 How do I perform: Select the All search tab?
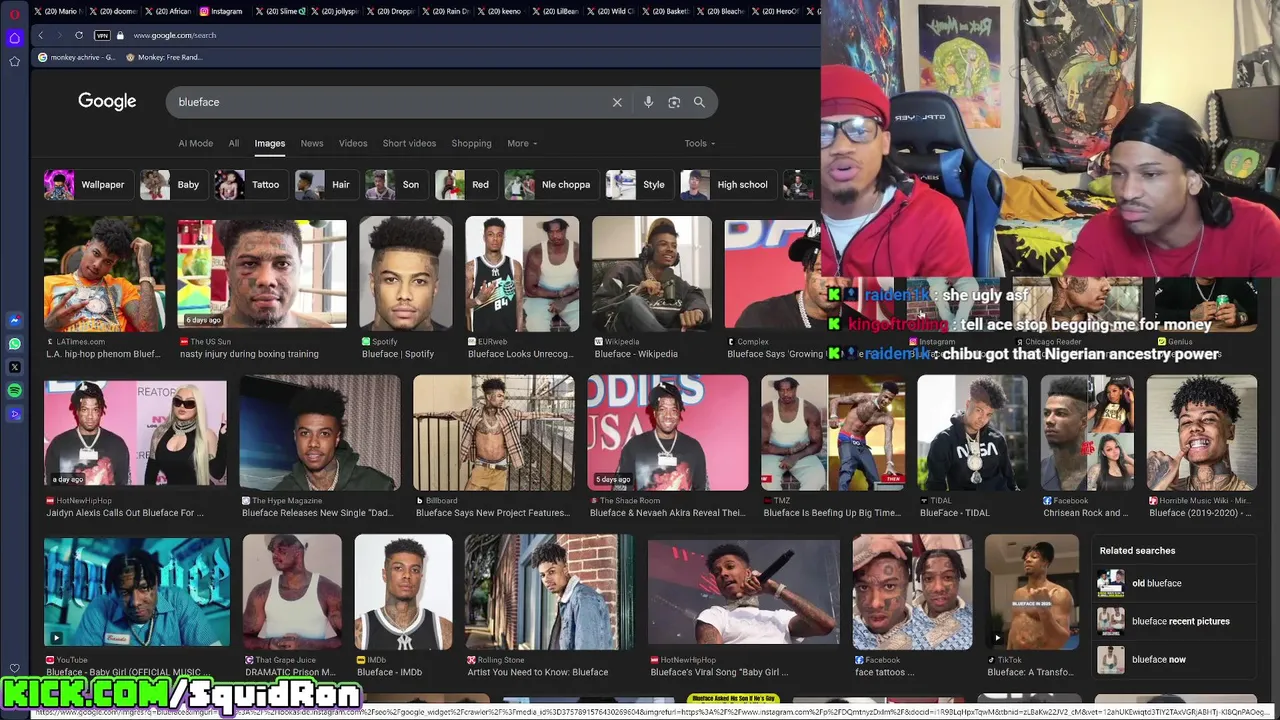pyautogui.click(x=233, y=143)
